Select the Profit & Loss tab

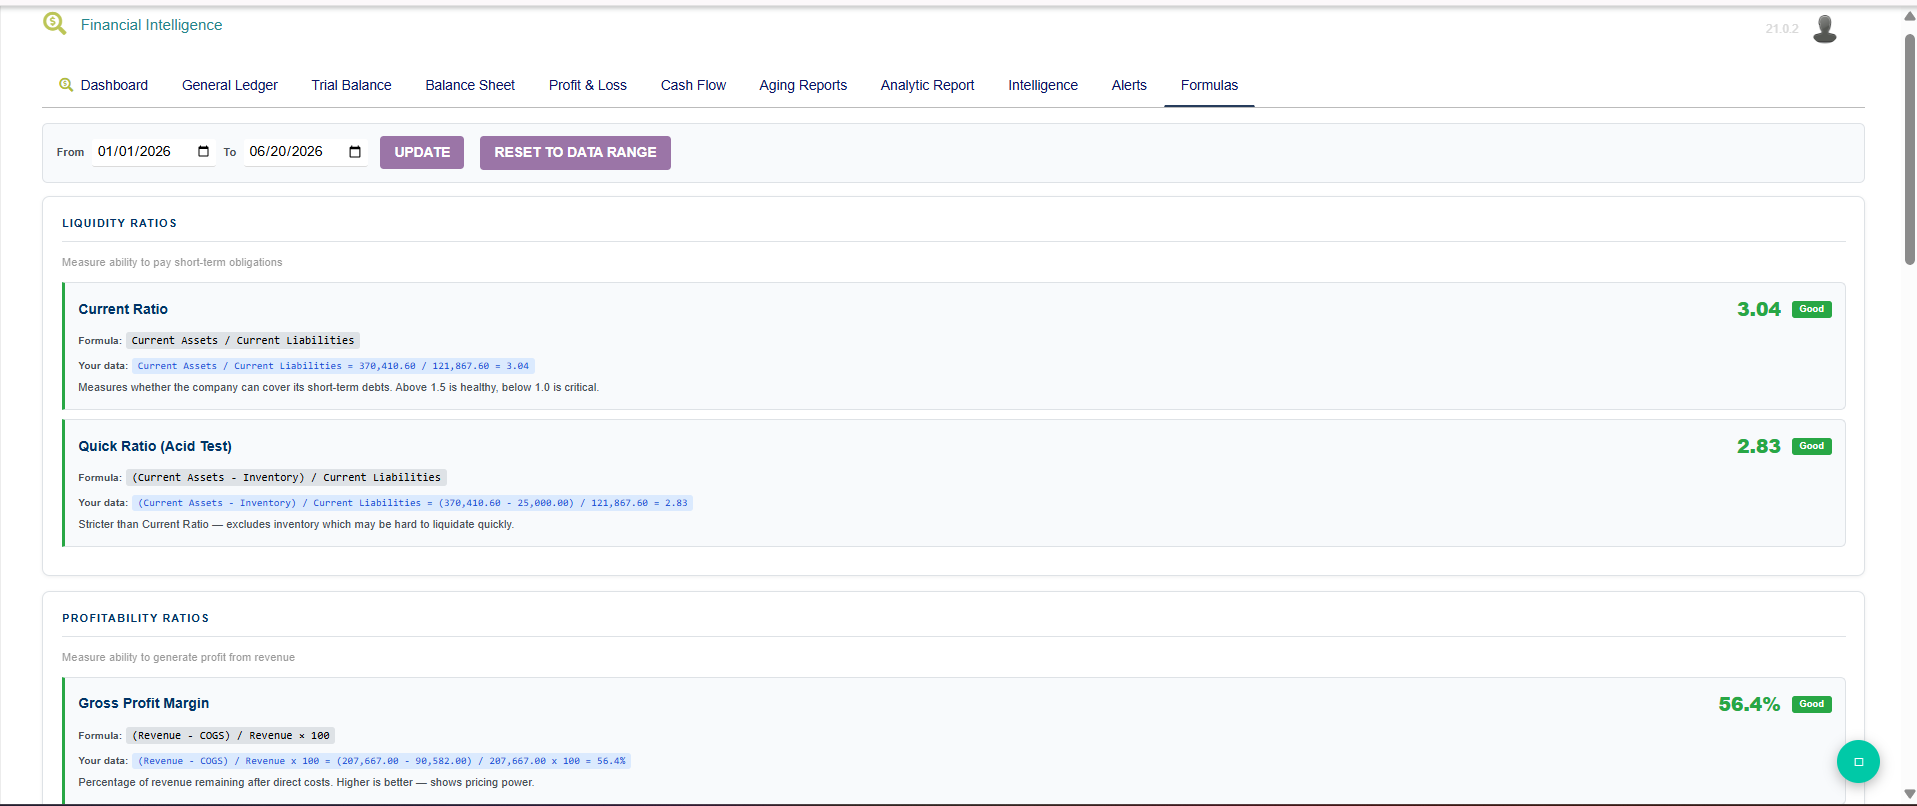(x=588, y=86)
